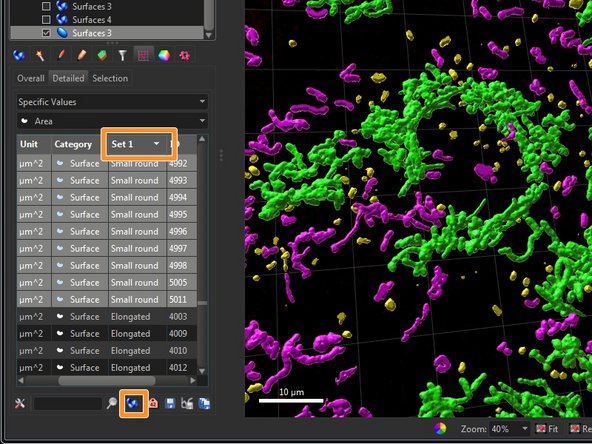Click the panel splitter dots beside table

[221, 156]
